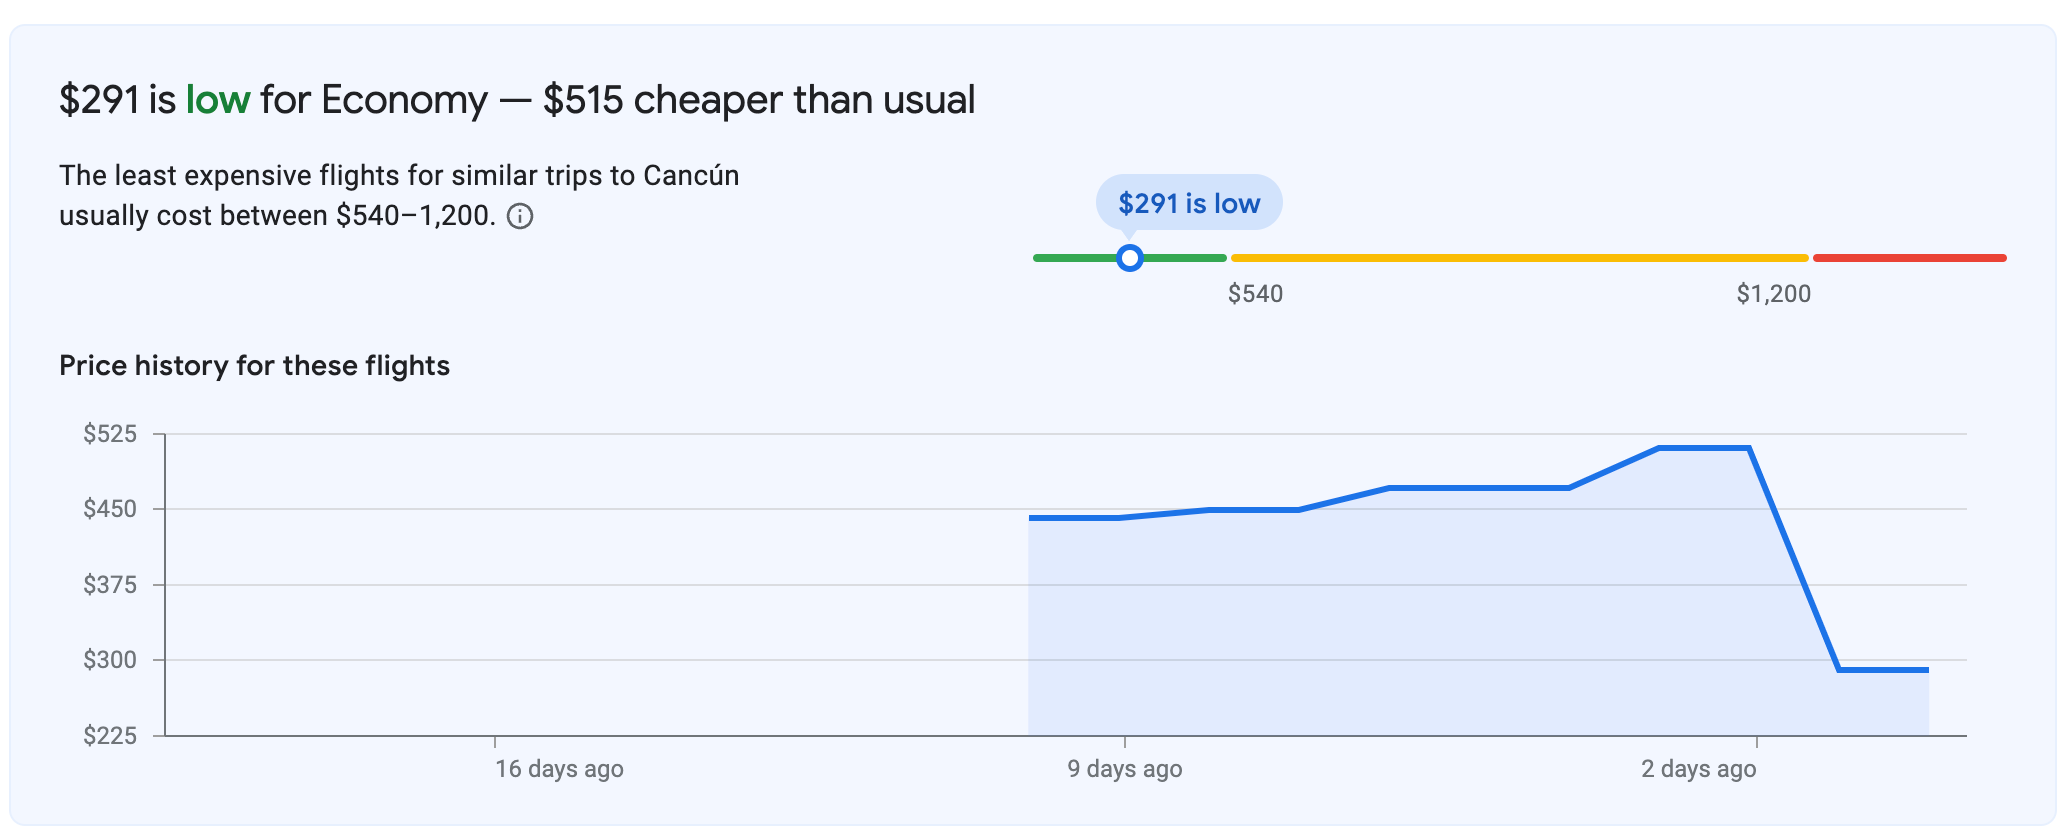The width and height of the screenshot is (2066, 836).
Task: Click the red high-price range bar
Action: [1909, 258]
